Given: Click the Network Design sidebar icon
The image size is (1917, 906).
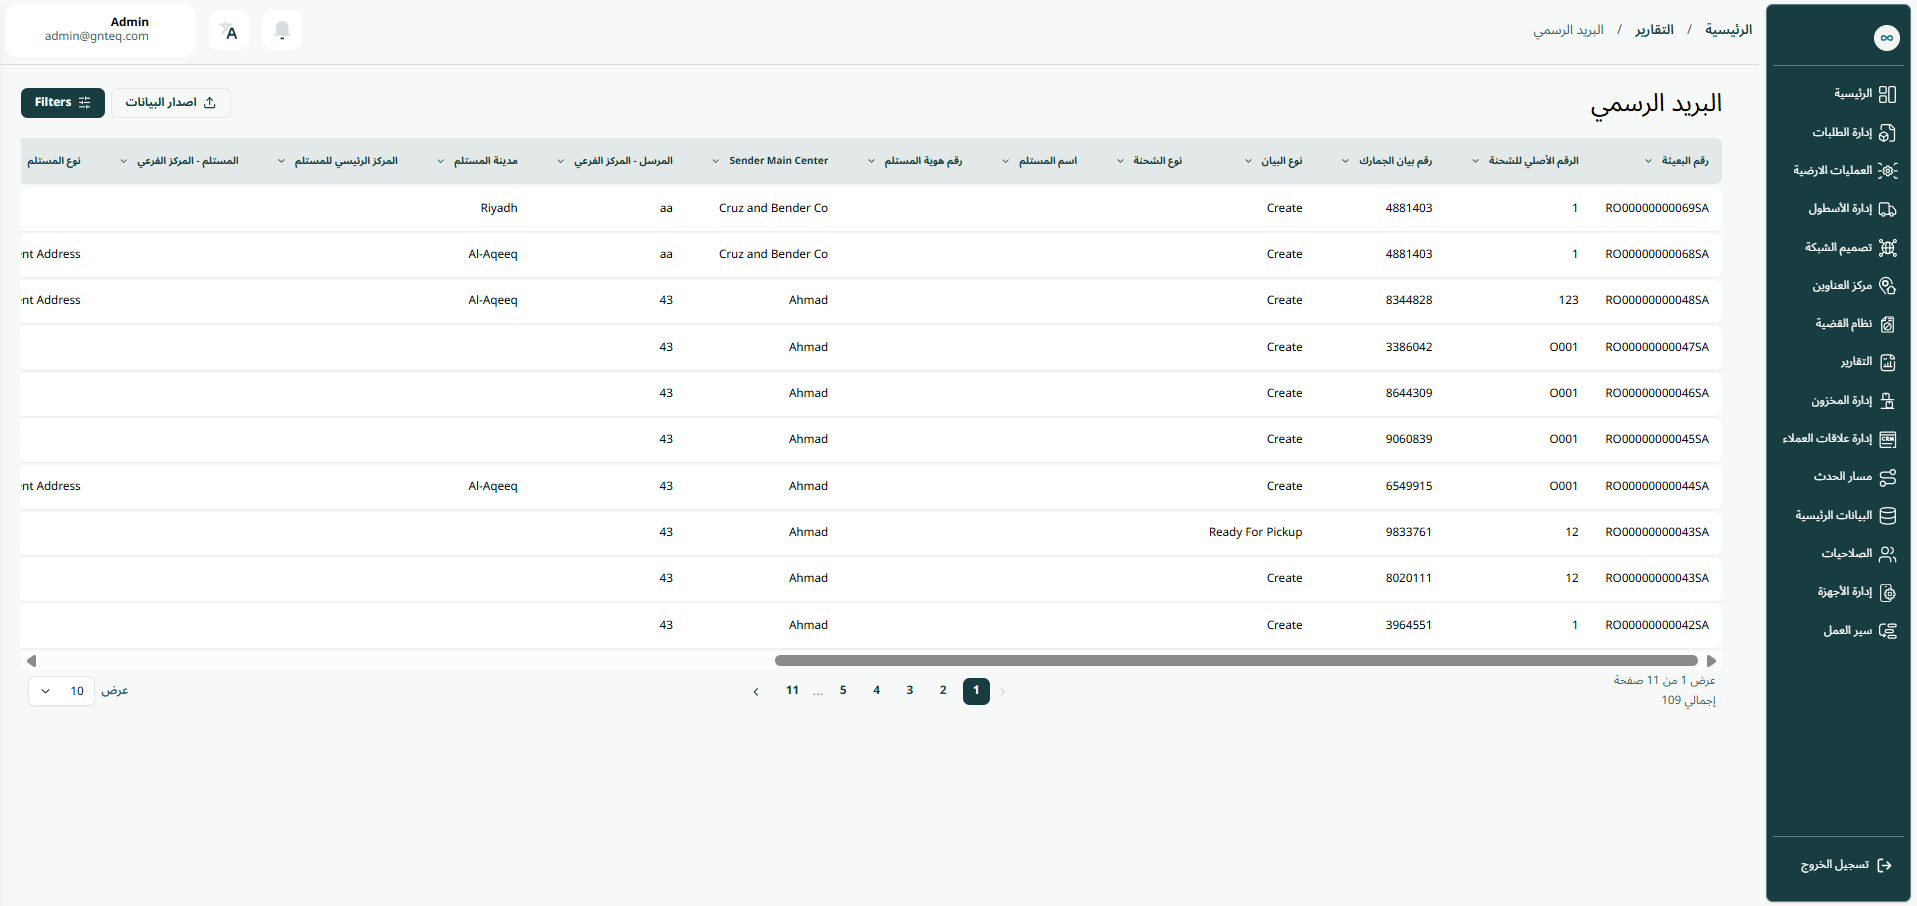Looking at the screenshot, I should pyautogui.click(x=1887, y=248).
